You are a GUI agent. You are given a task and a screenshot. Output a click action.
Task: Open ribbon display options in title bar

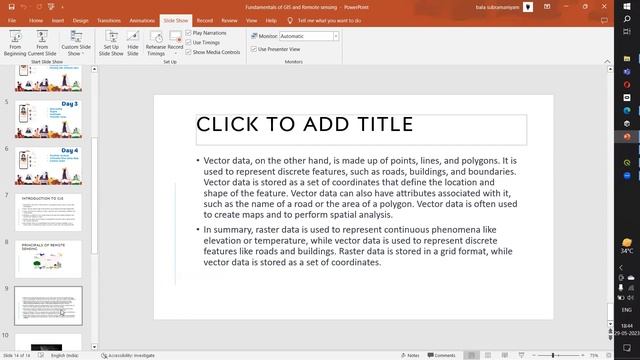547,7
